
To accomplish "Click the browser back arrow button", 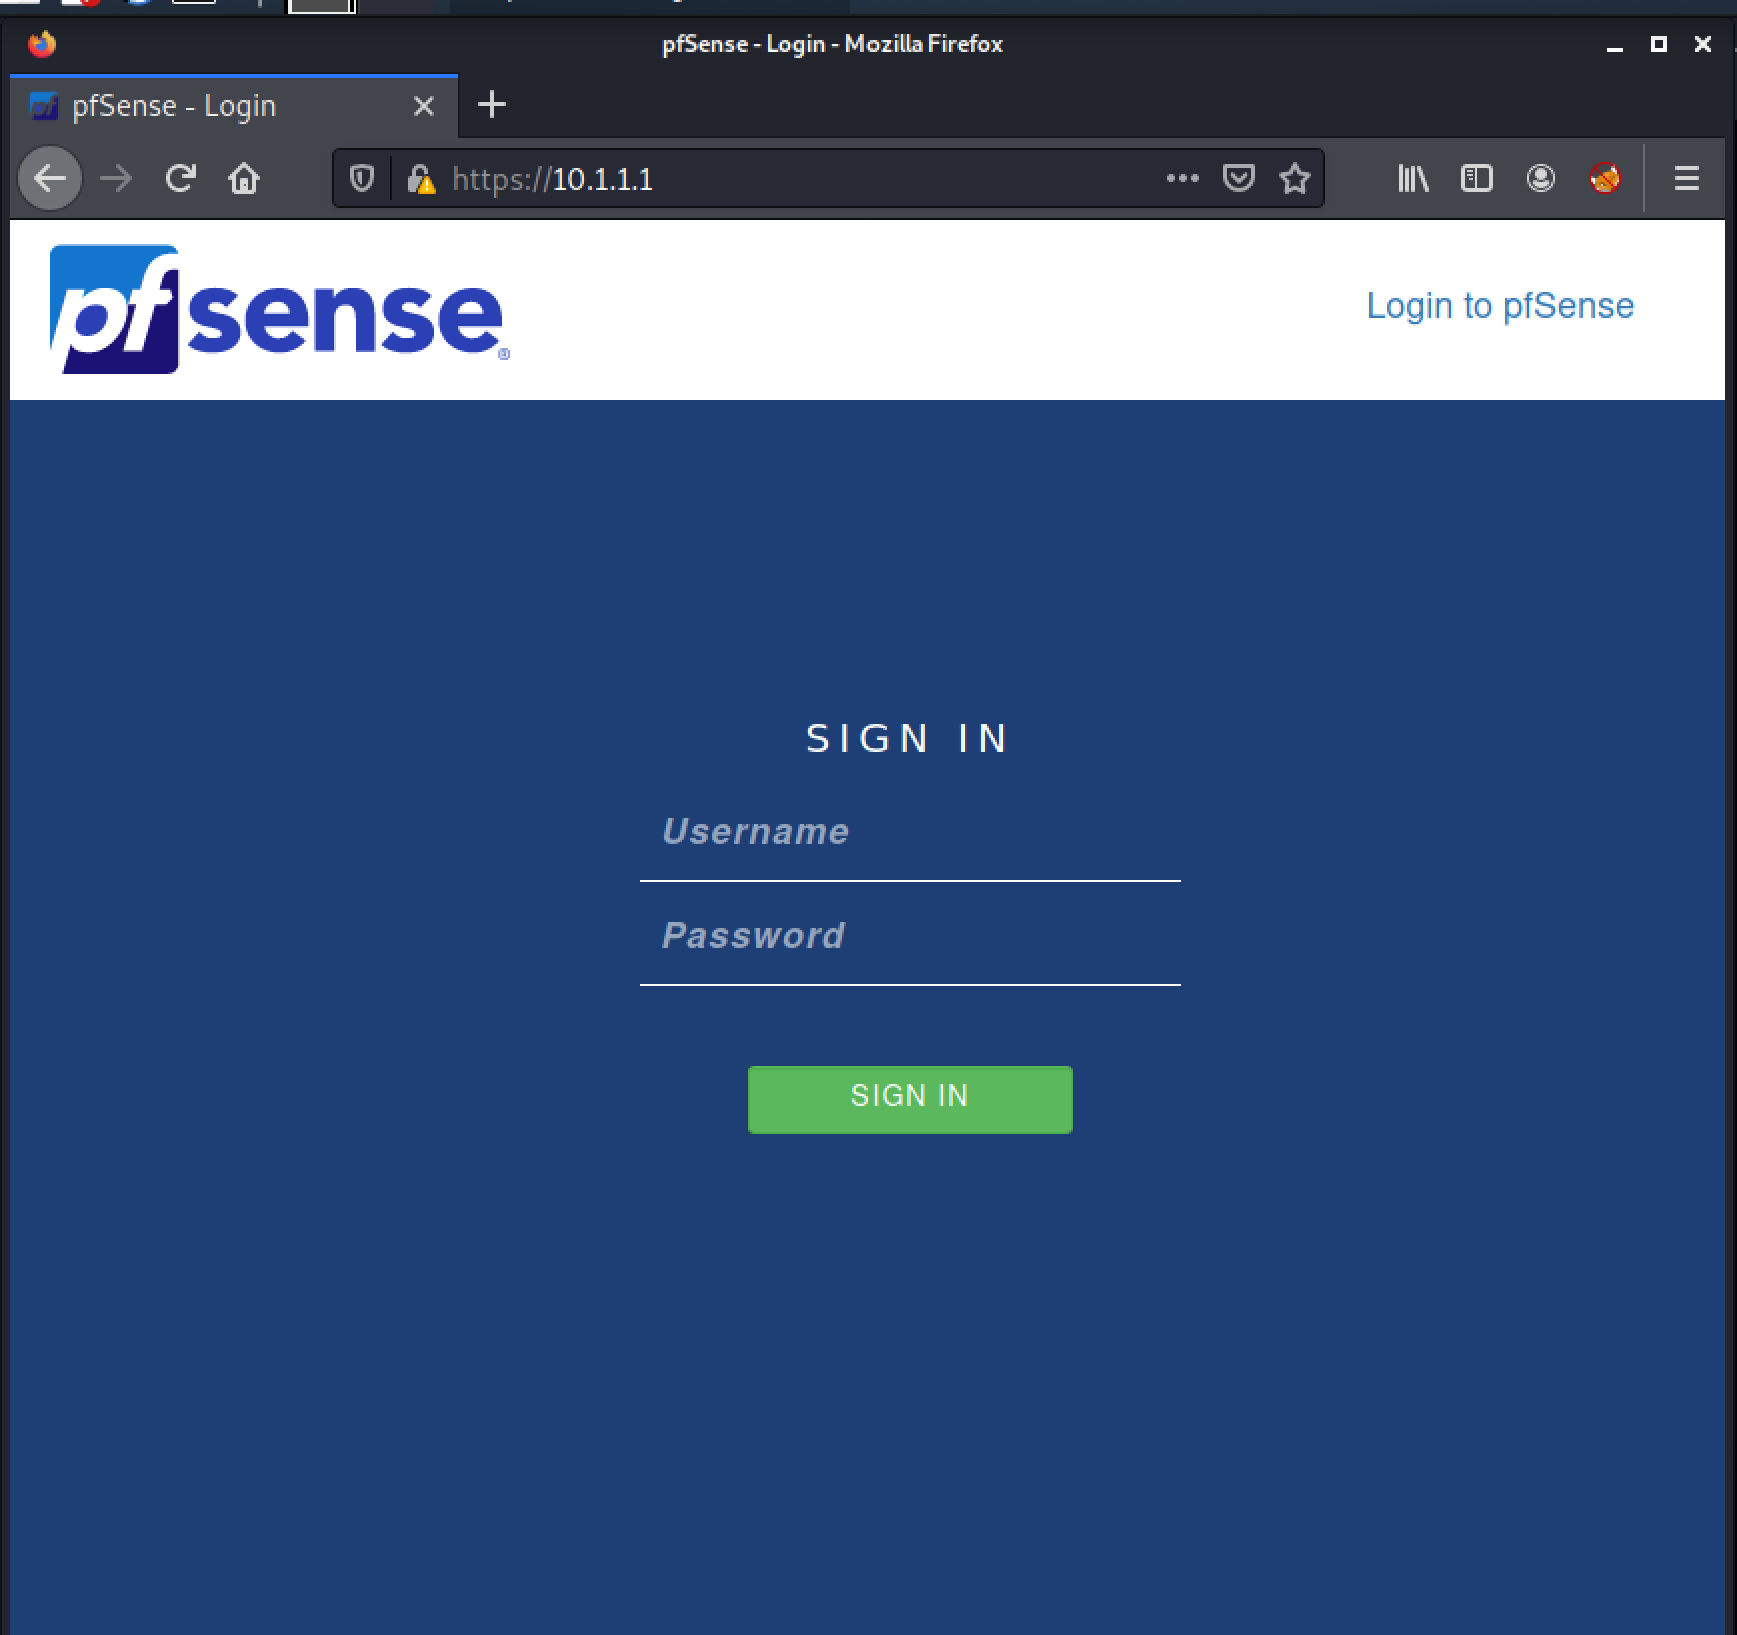I will 50,179.
